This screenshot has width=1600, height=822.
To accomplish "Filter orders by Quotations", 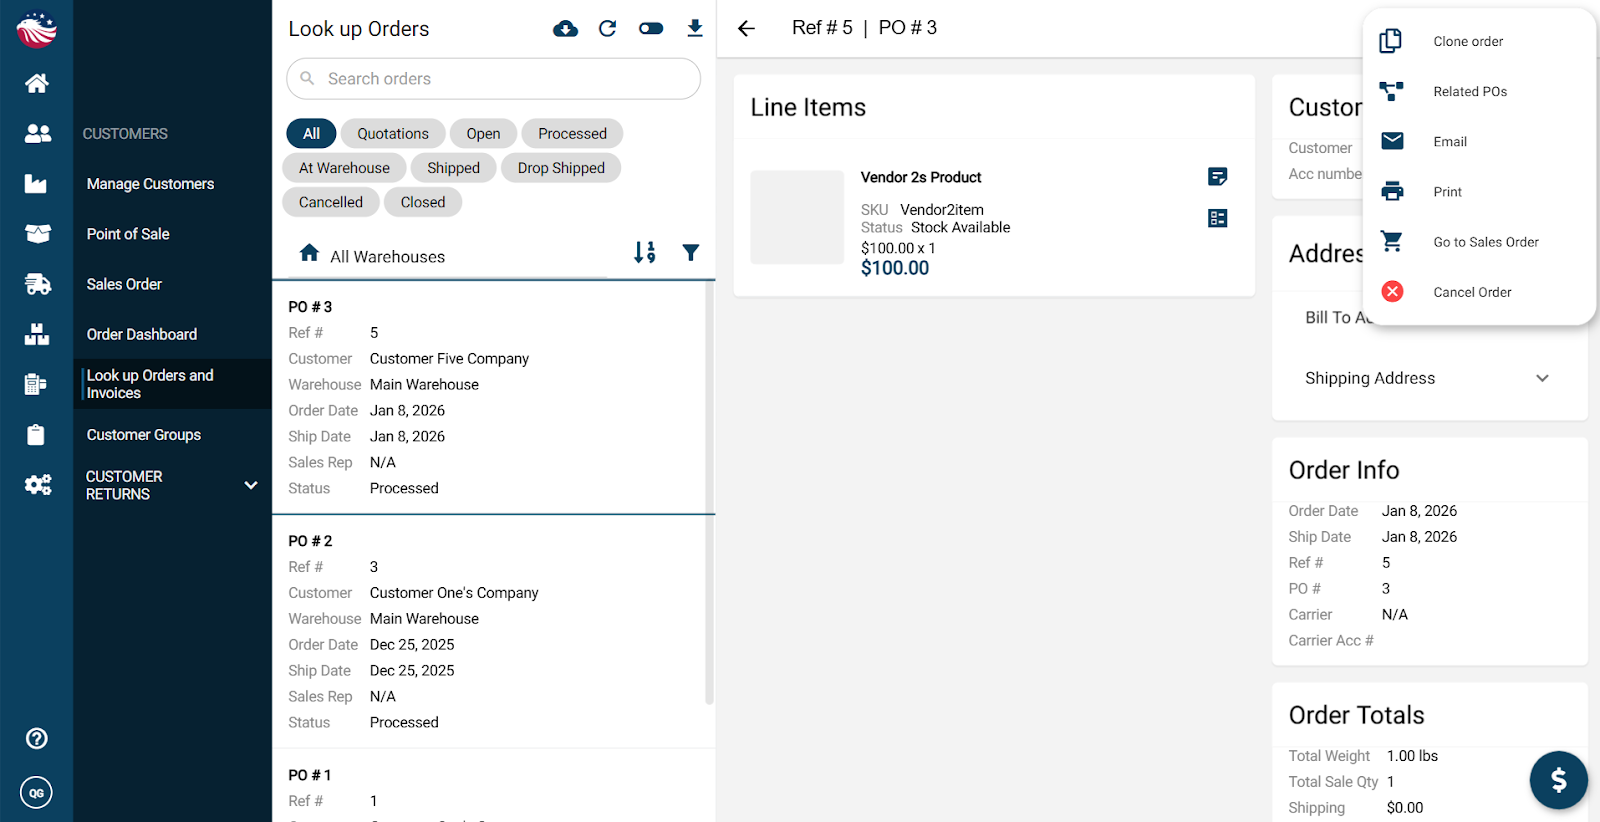I will pos(393,133).
